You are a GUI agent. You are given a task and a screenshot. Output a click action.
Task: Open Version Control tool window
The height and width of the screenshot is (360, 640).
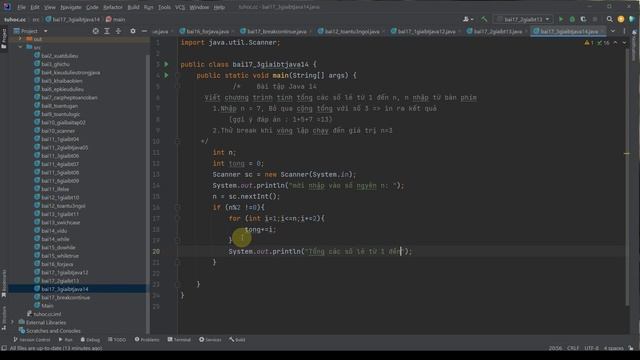click(x=32, y=340)
